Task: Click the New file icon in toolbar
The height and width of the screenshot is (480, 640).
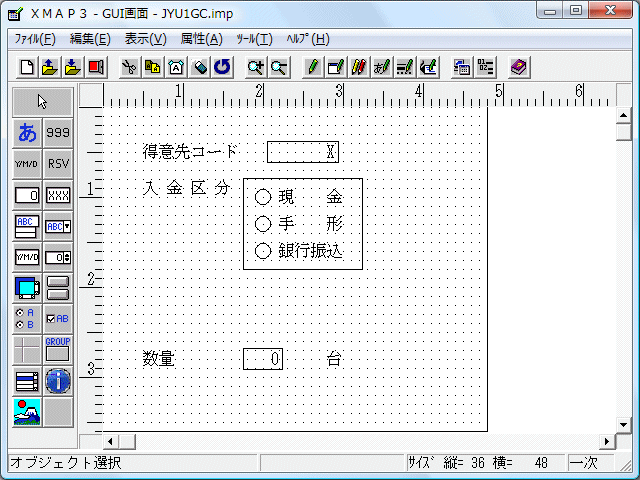Action: 27,67
